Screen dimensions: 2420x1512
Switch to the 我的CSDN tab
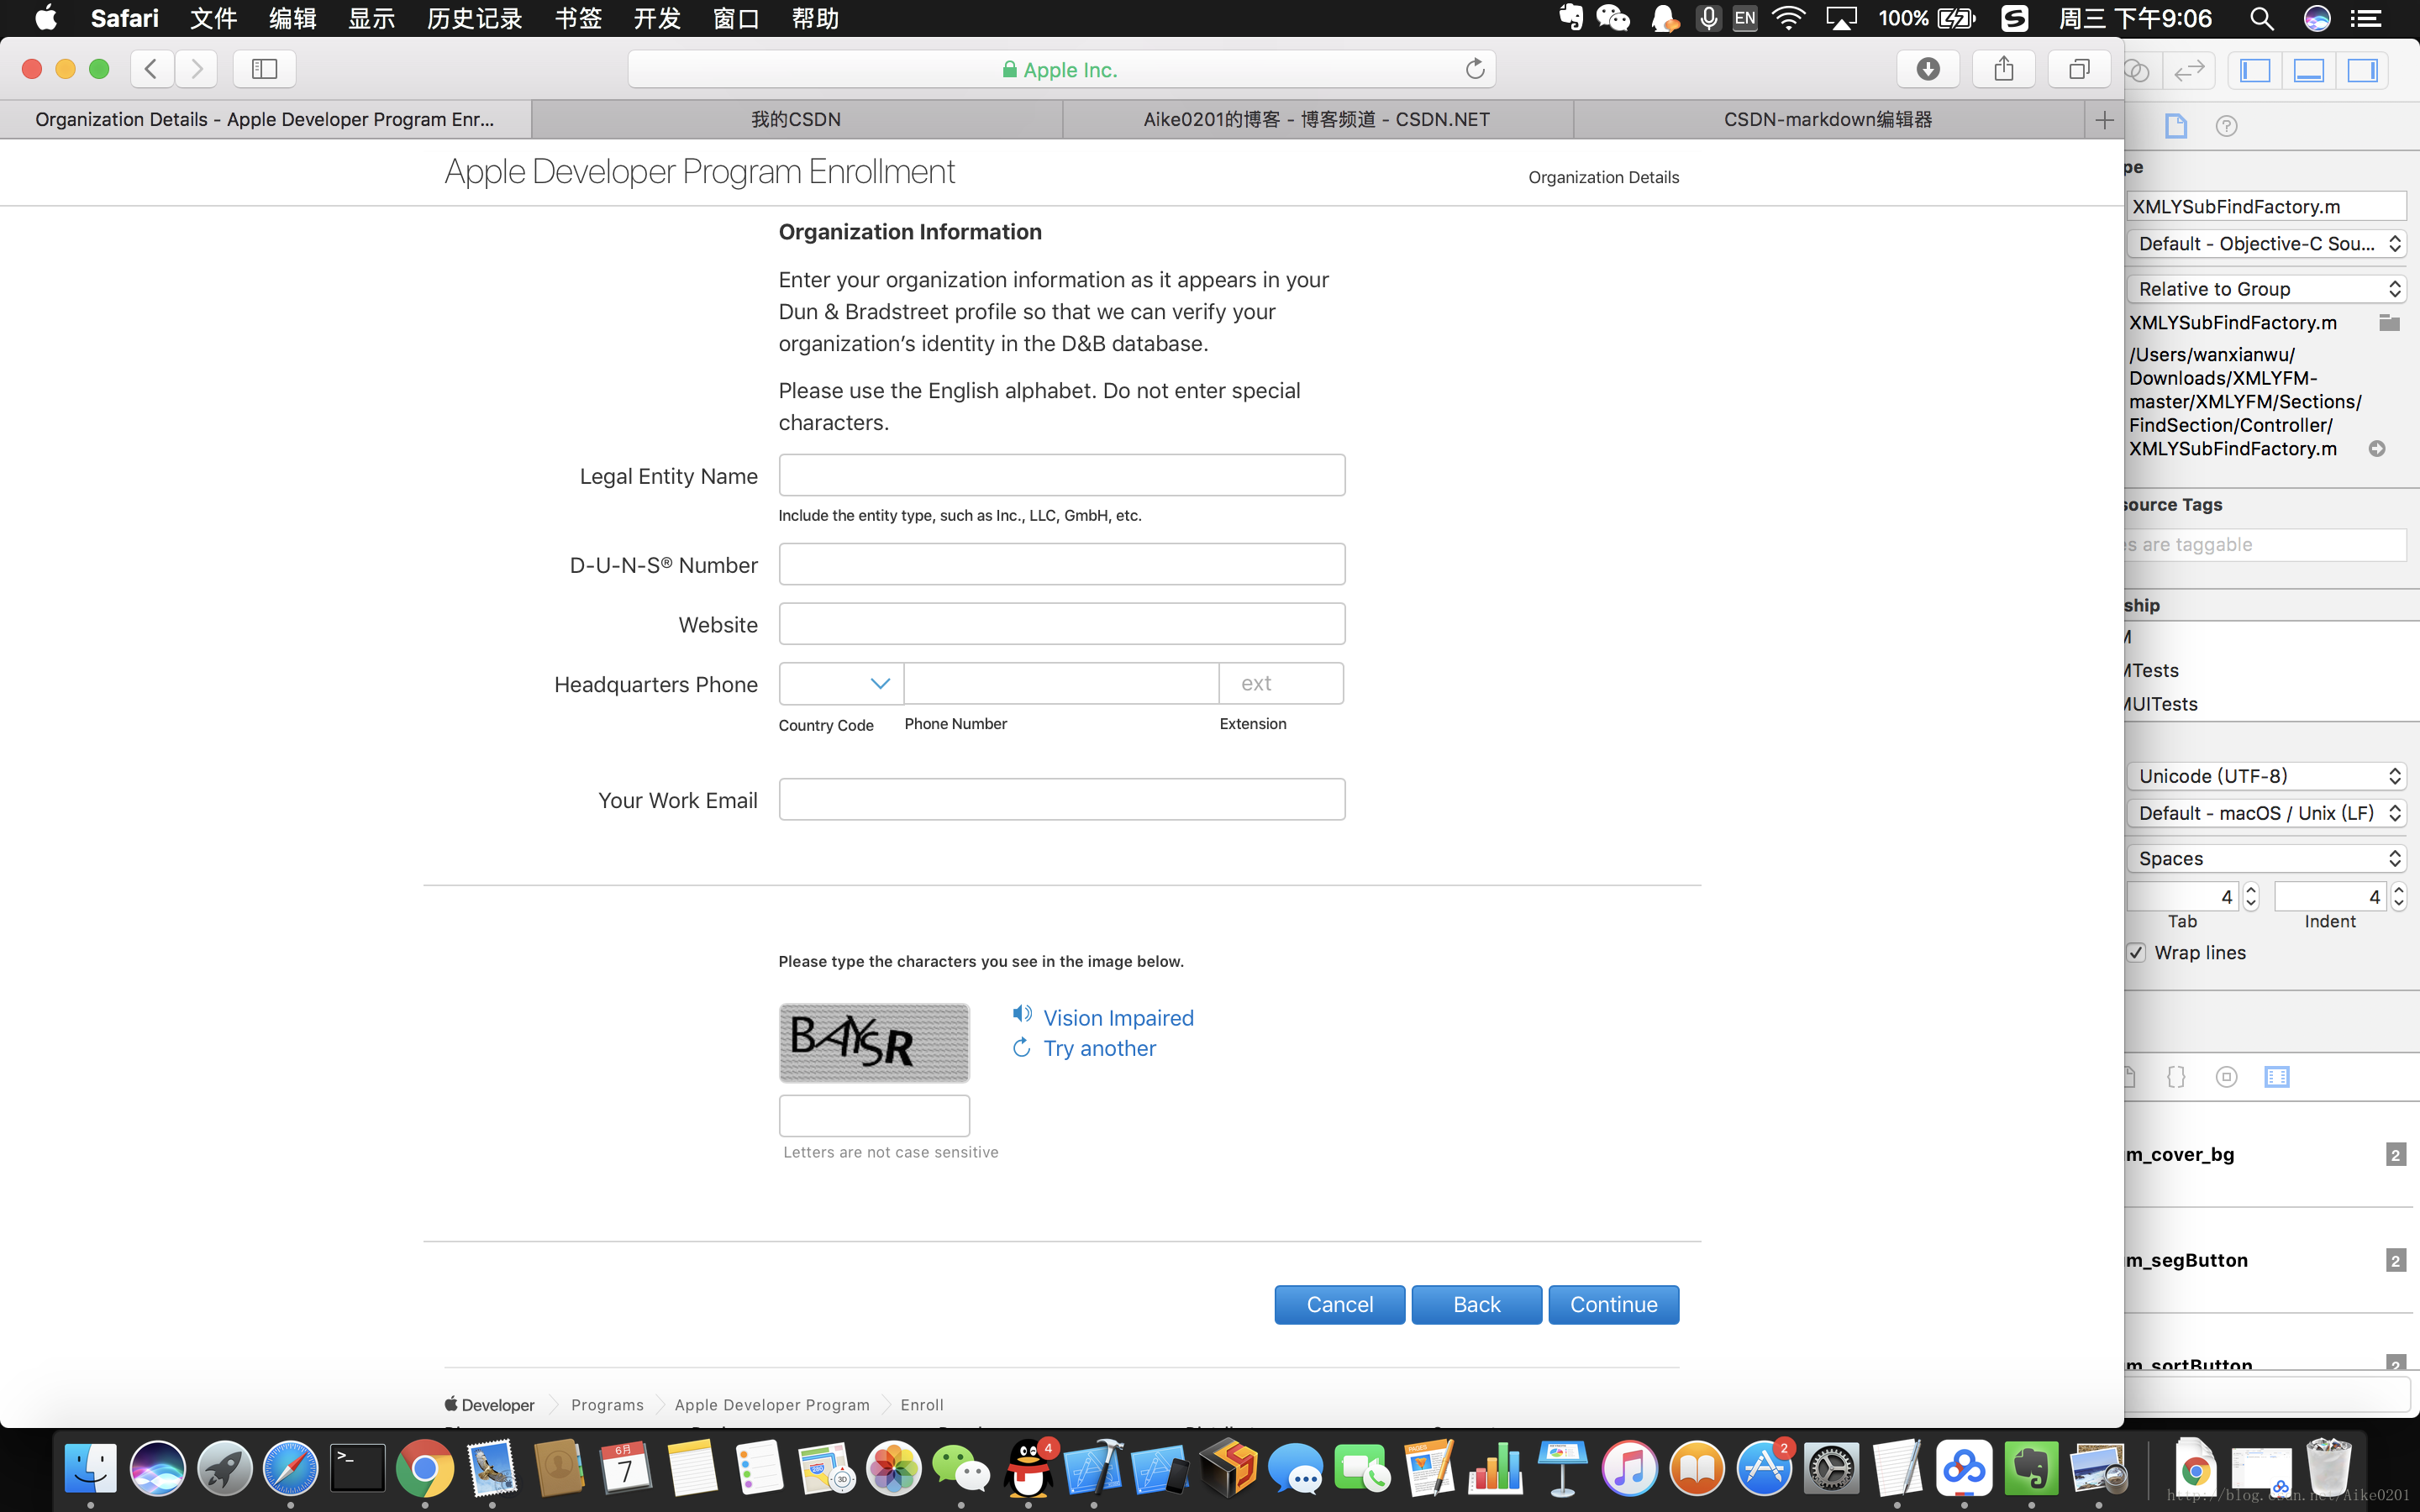tap(796, 119)
